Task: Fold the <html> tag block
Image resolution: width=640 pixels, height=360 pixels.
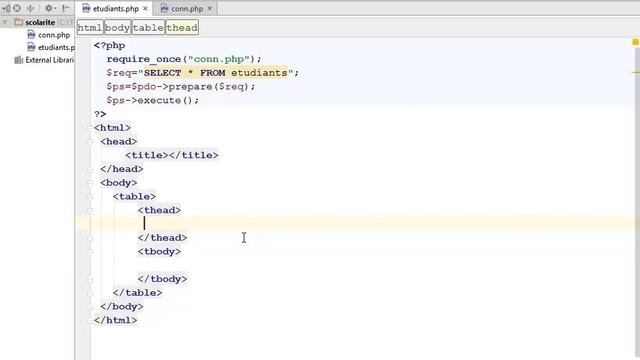Action: tap(90, 128)
